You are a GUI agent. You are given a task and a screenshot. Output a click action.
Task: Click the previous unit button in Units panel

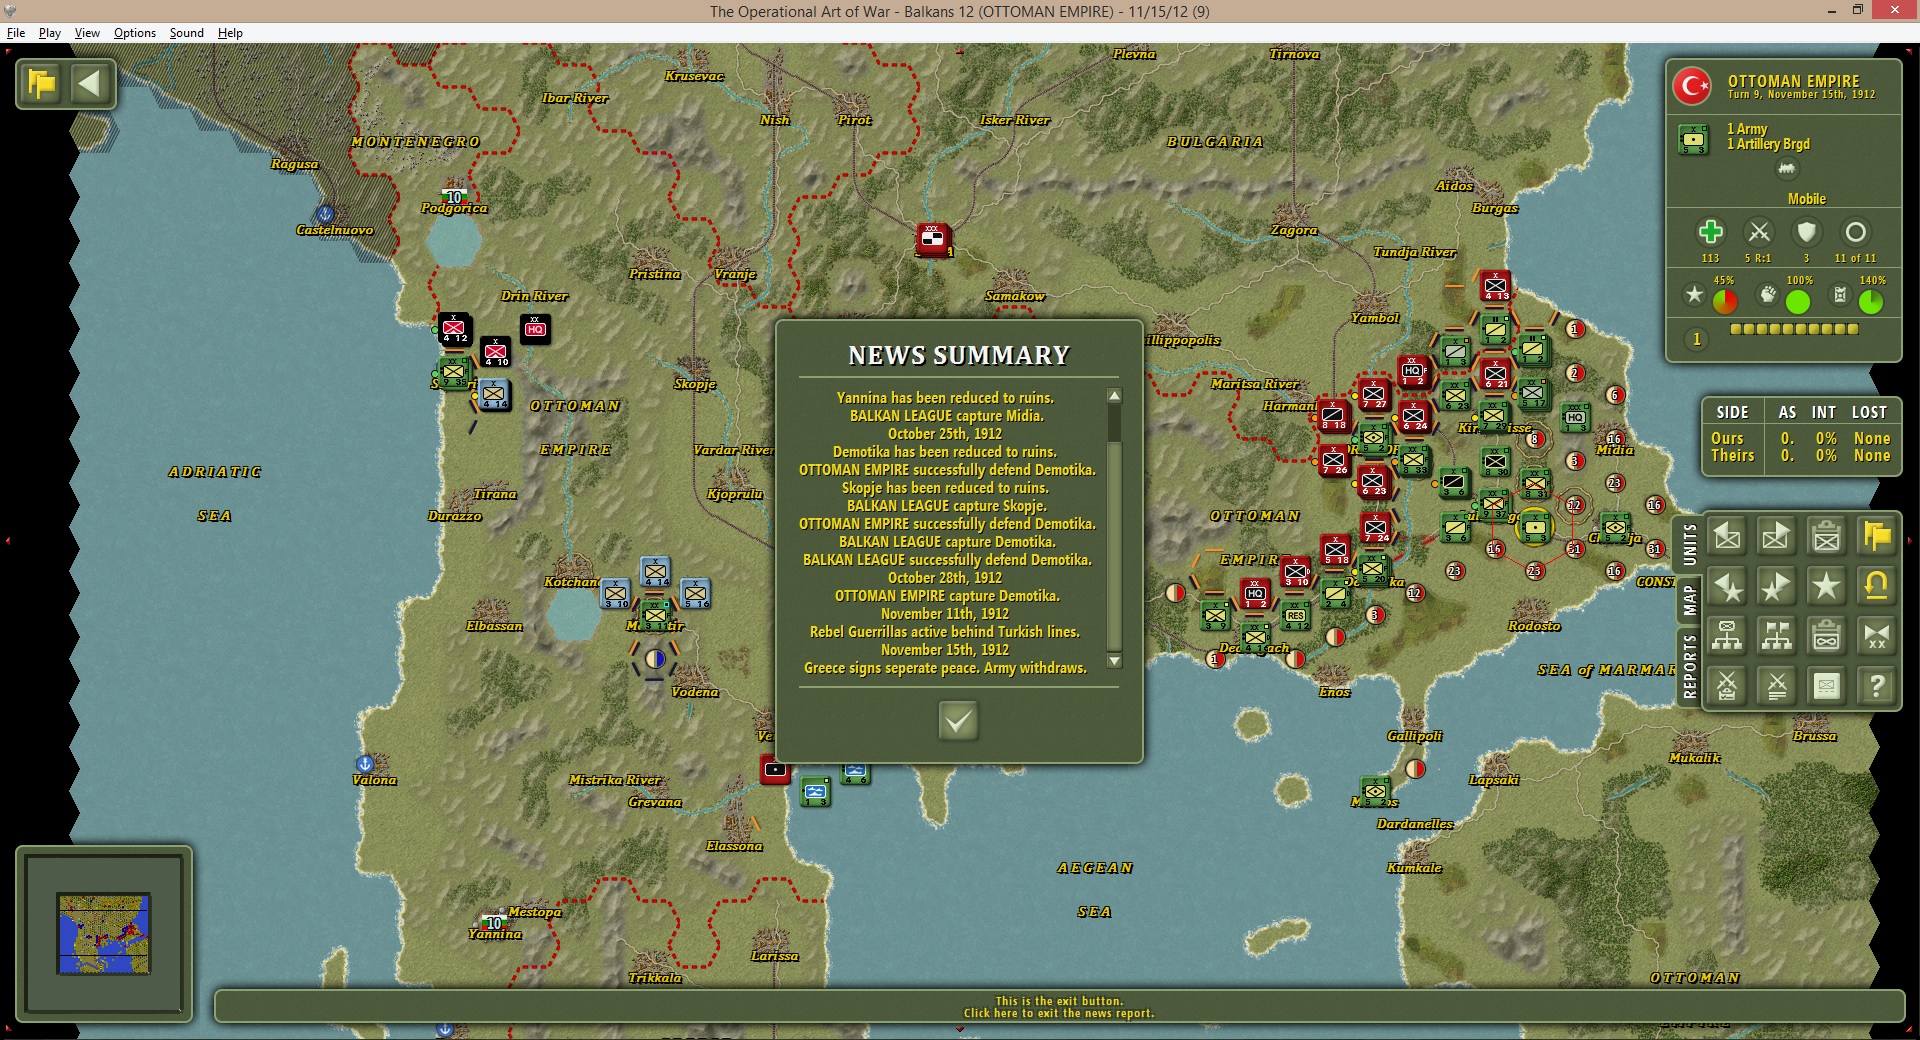1727,537
